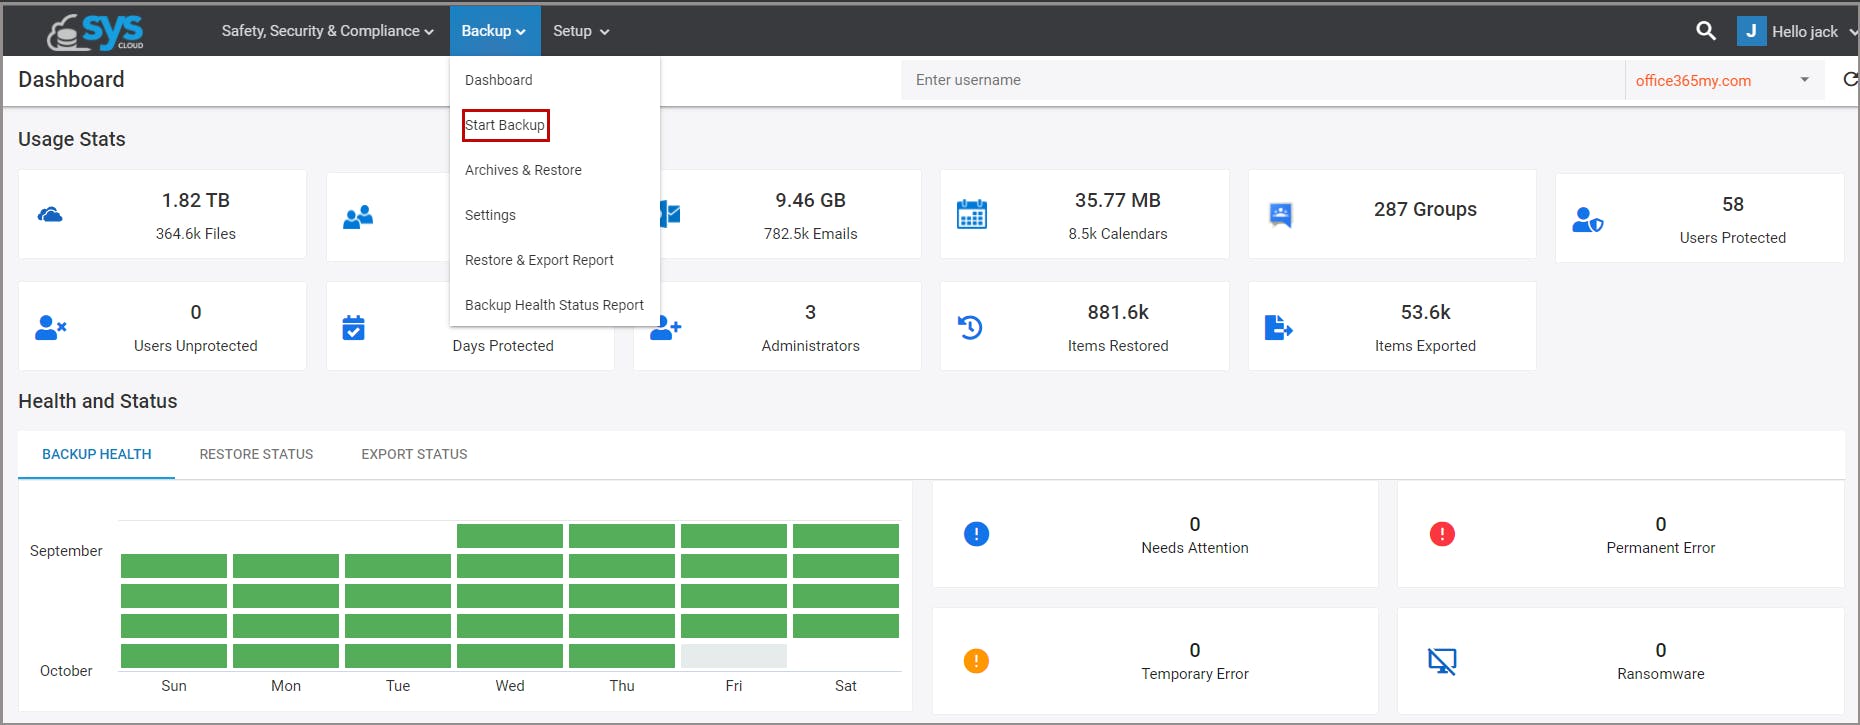Click the Ransomware label
Screen dimensions: 1860x725
[1661, 674]
